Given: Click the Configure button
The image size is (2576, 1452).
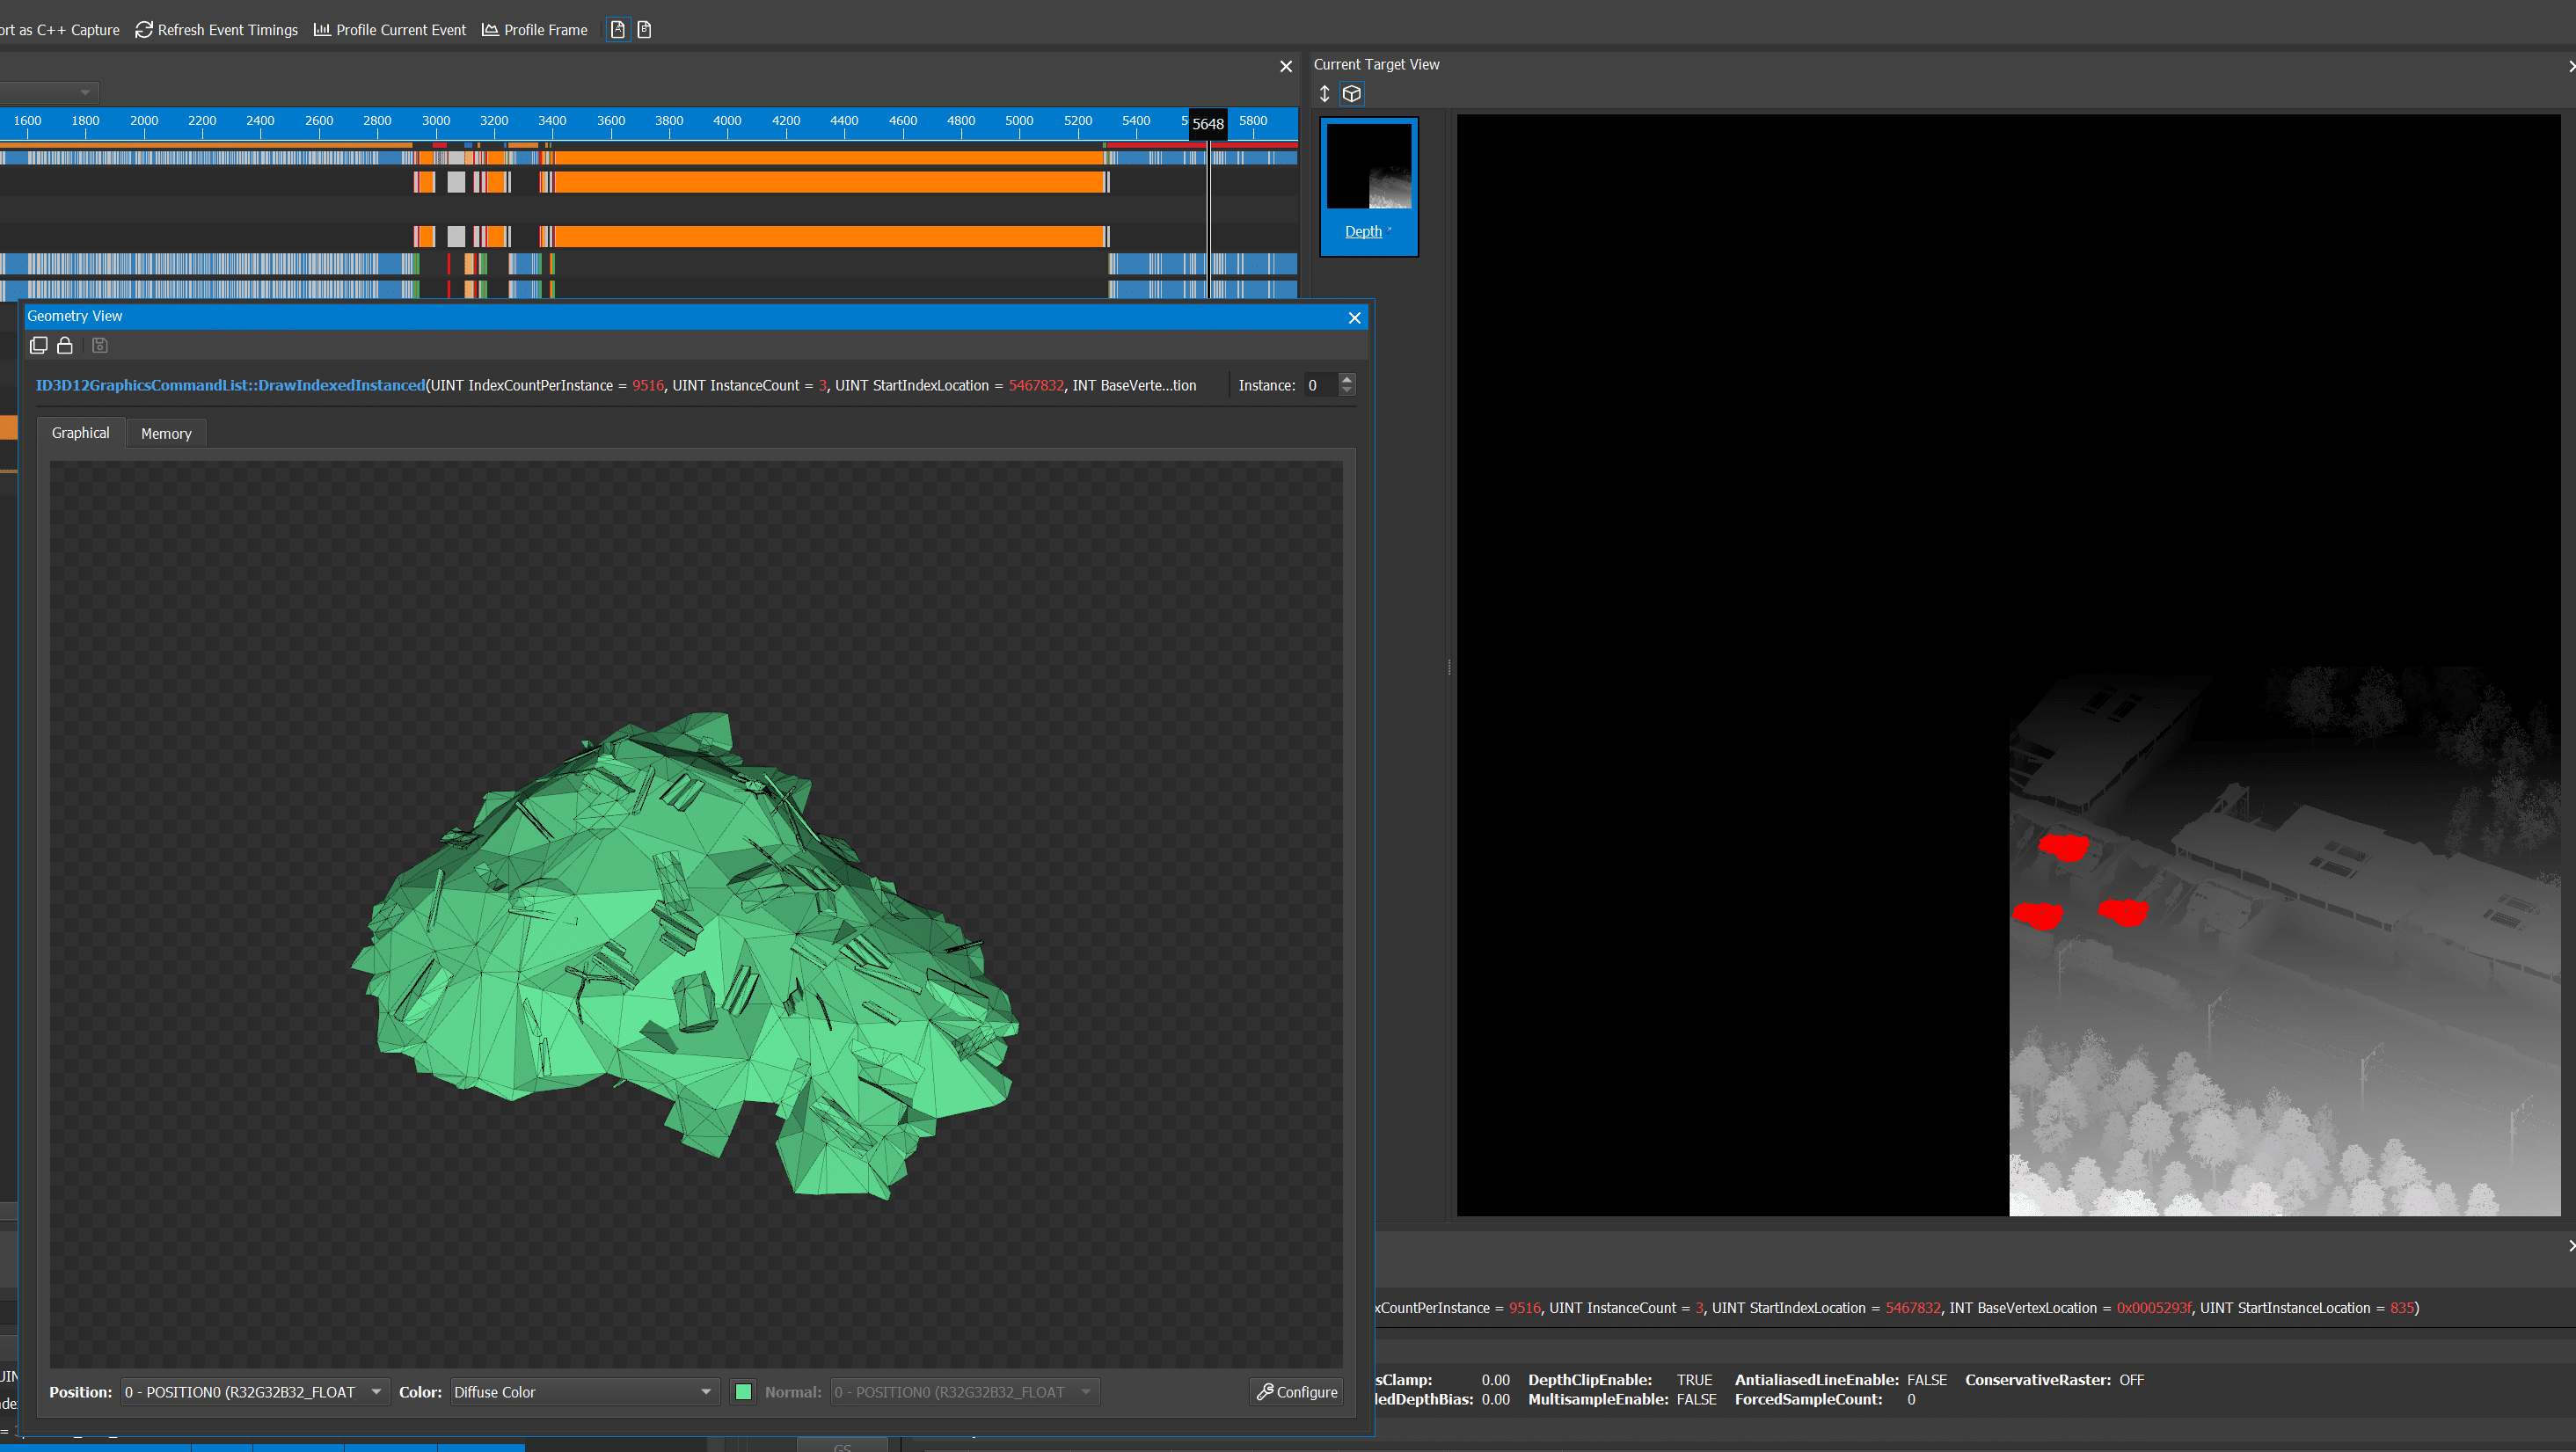Looking at the screenshot, I should click(x=1297, y=1392).
